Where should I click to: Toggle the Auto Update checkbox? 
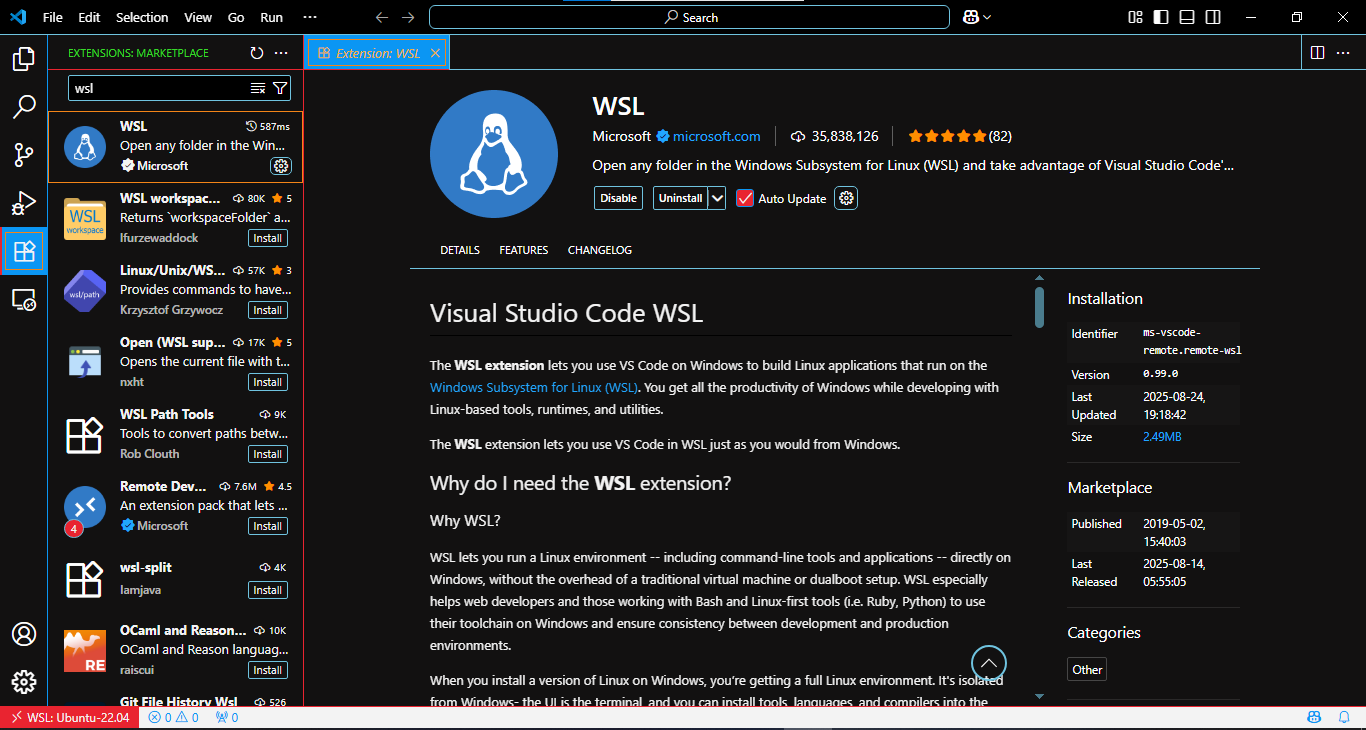[745, 198]
